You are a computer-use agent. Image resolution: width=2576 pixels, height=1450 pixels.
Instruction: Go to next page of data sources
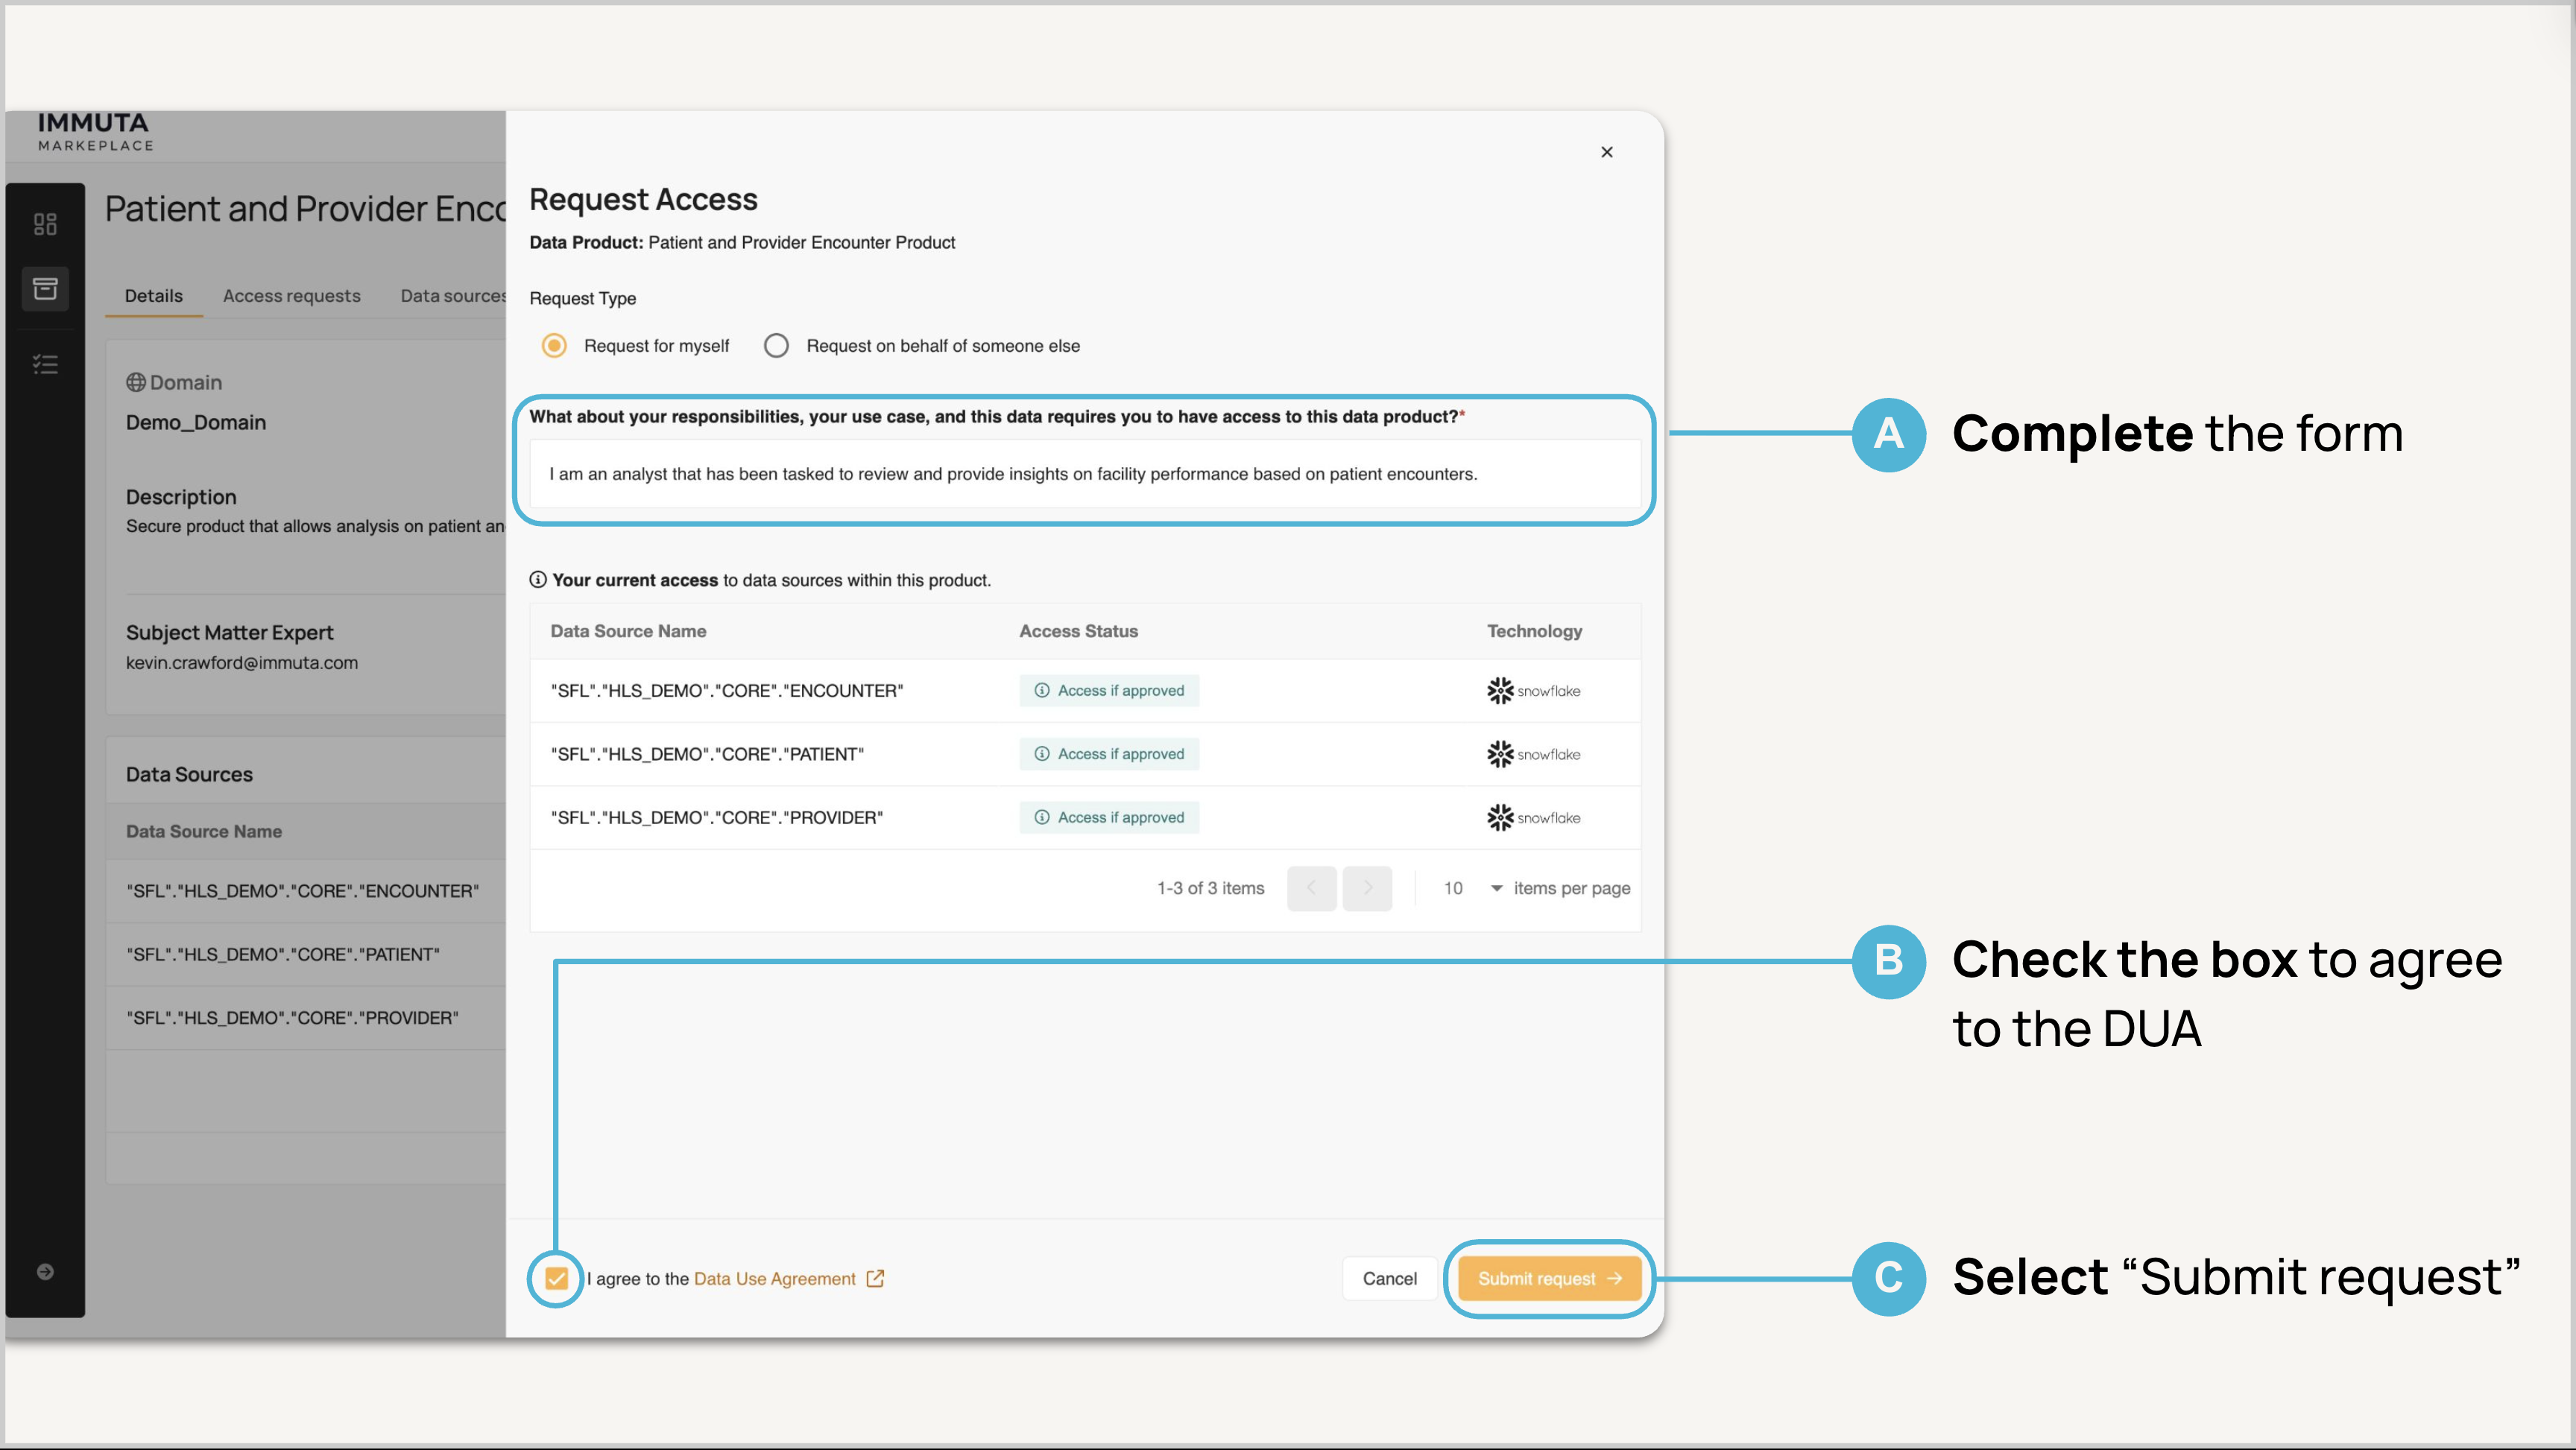tap(1367, 888)
